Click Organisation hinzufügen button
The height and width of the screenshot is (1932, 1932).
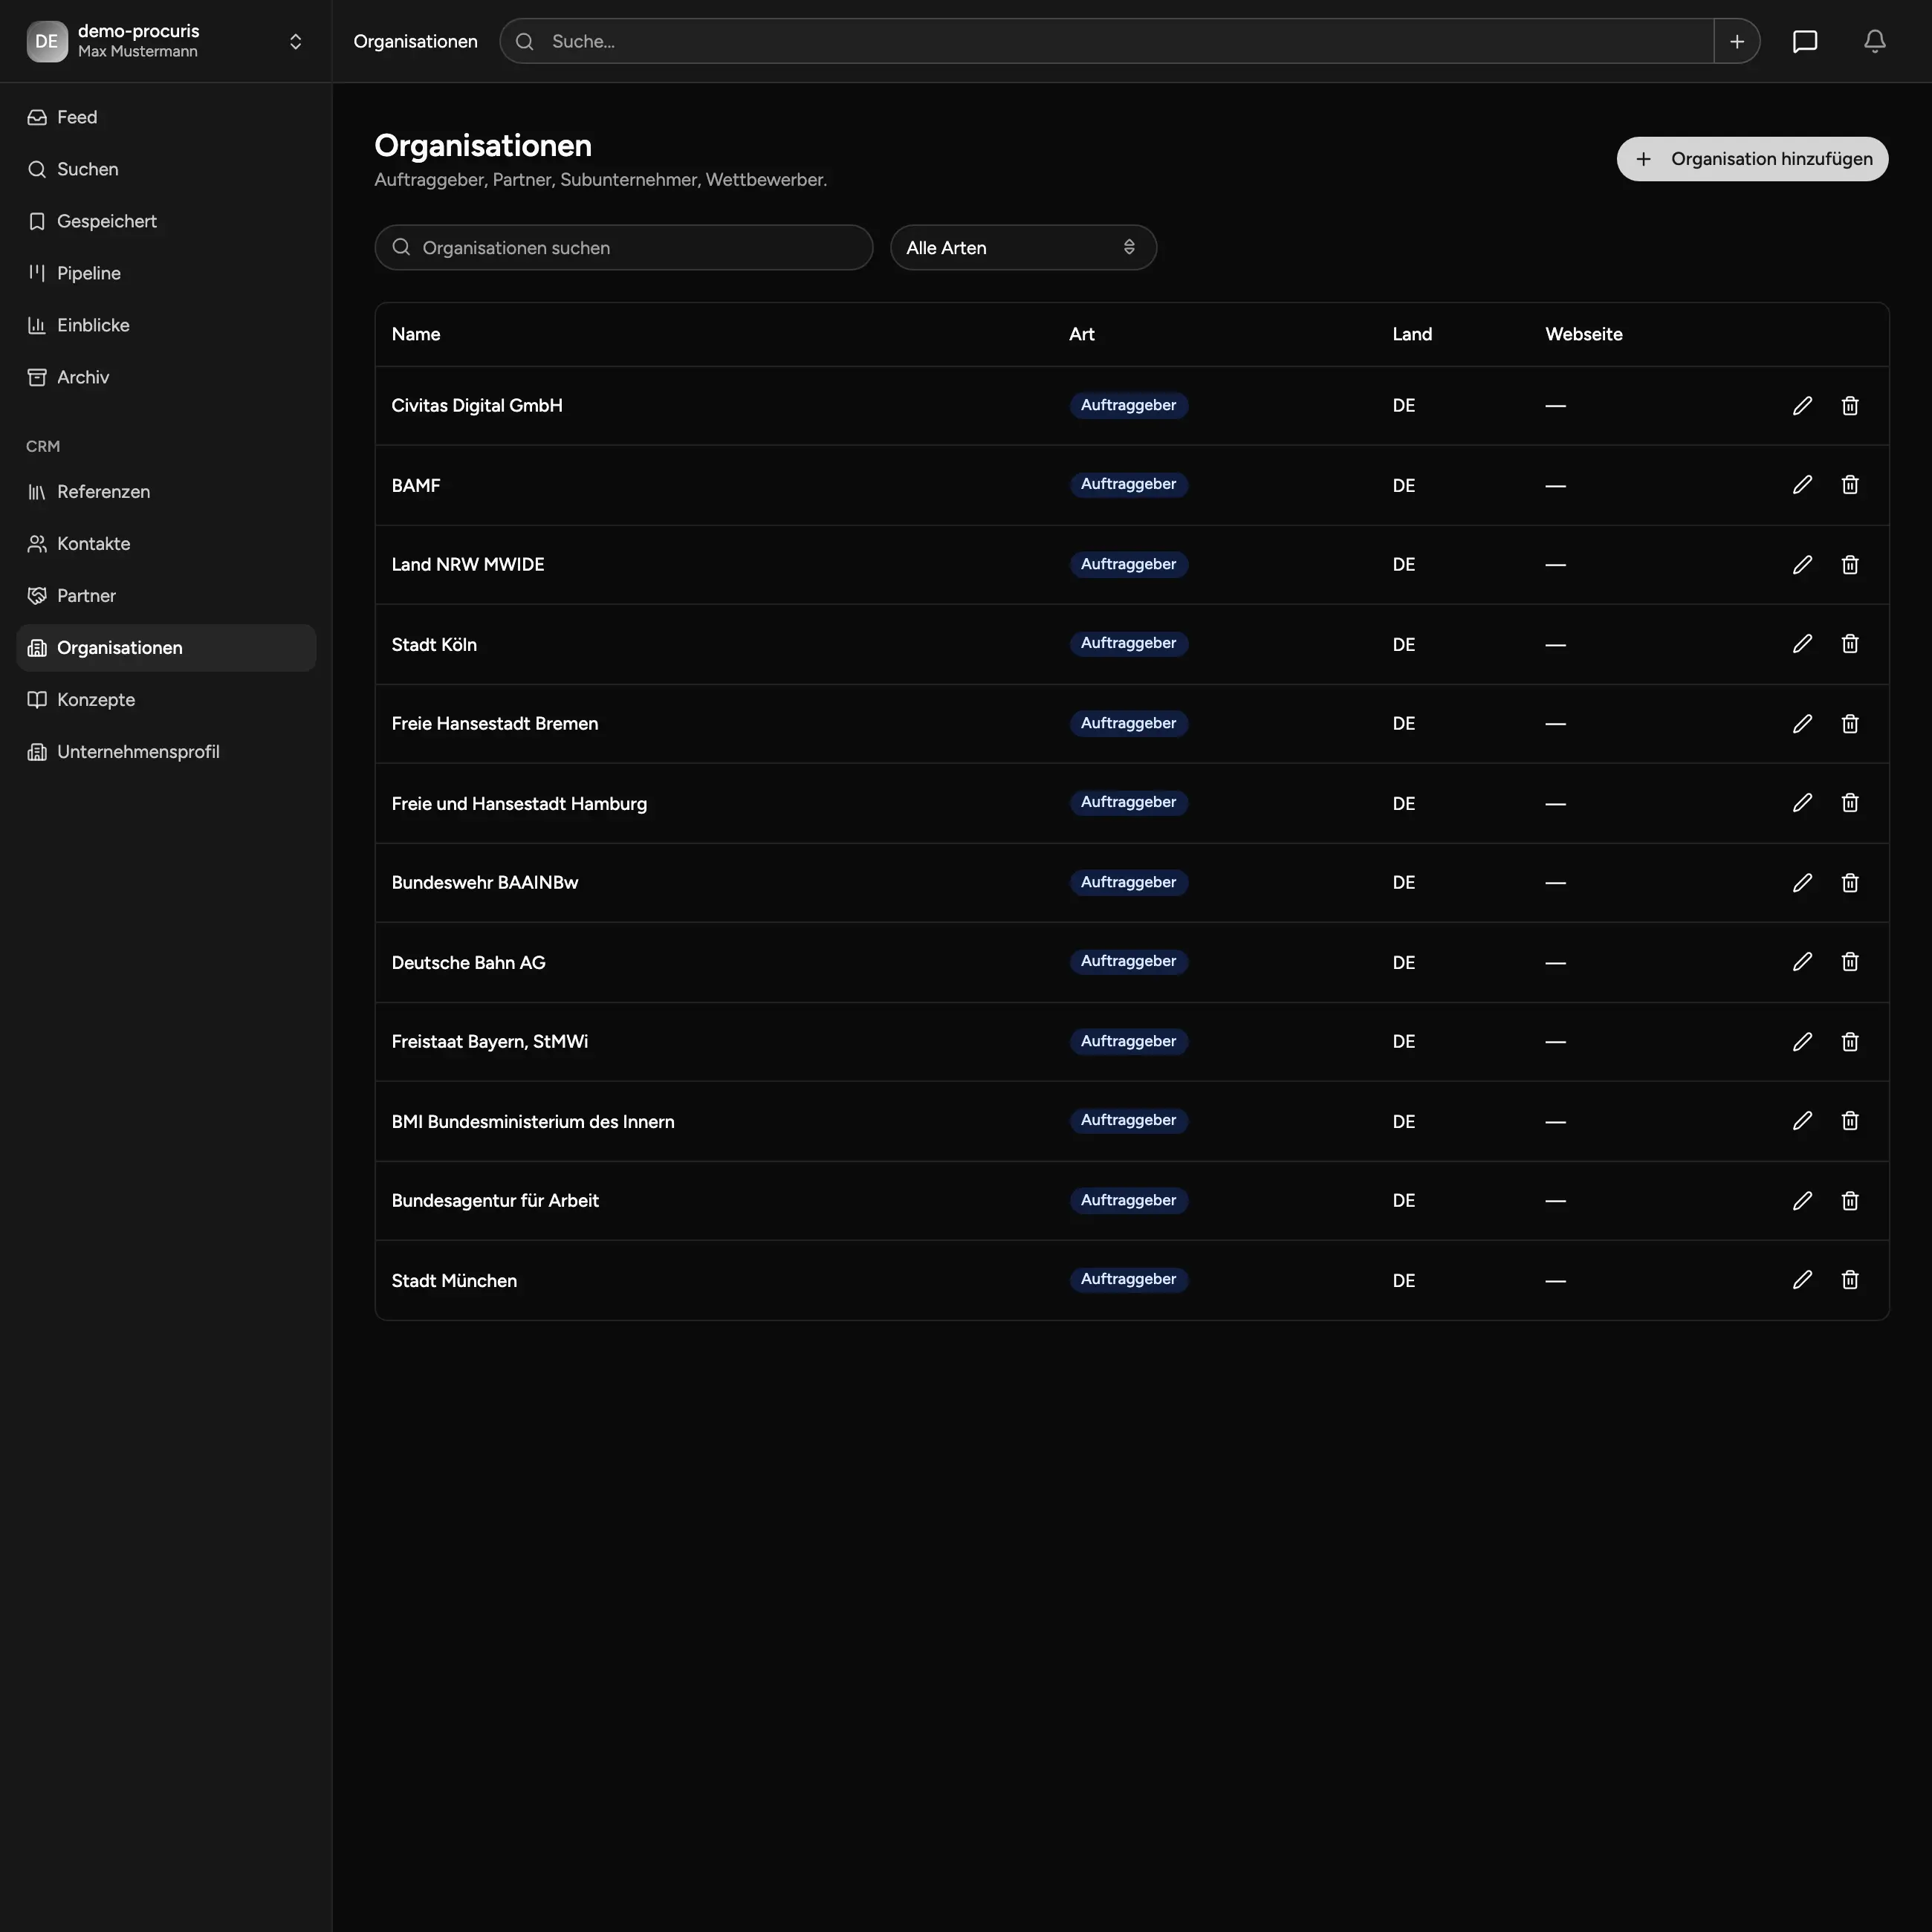pos(1752,159)
